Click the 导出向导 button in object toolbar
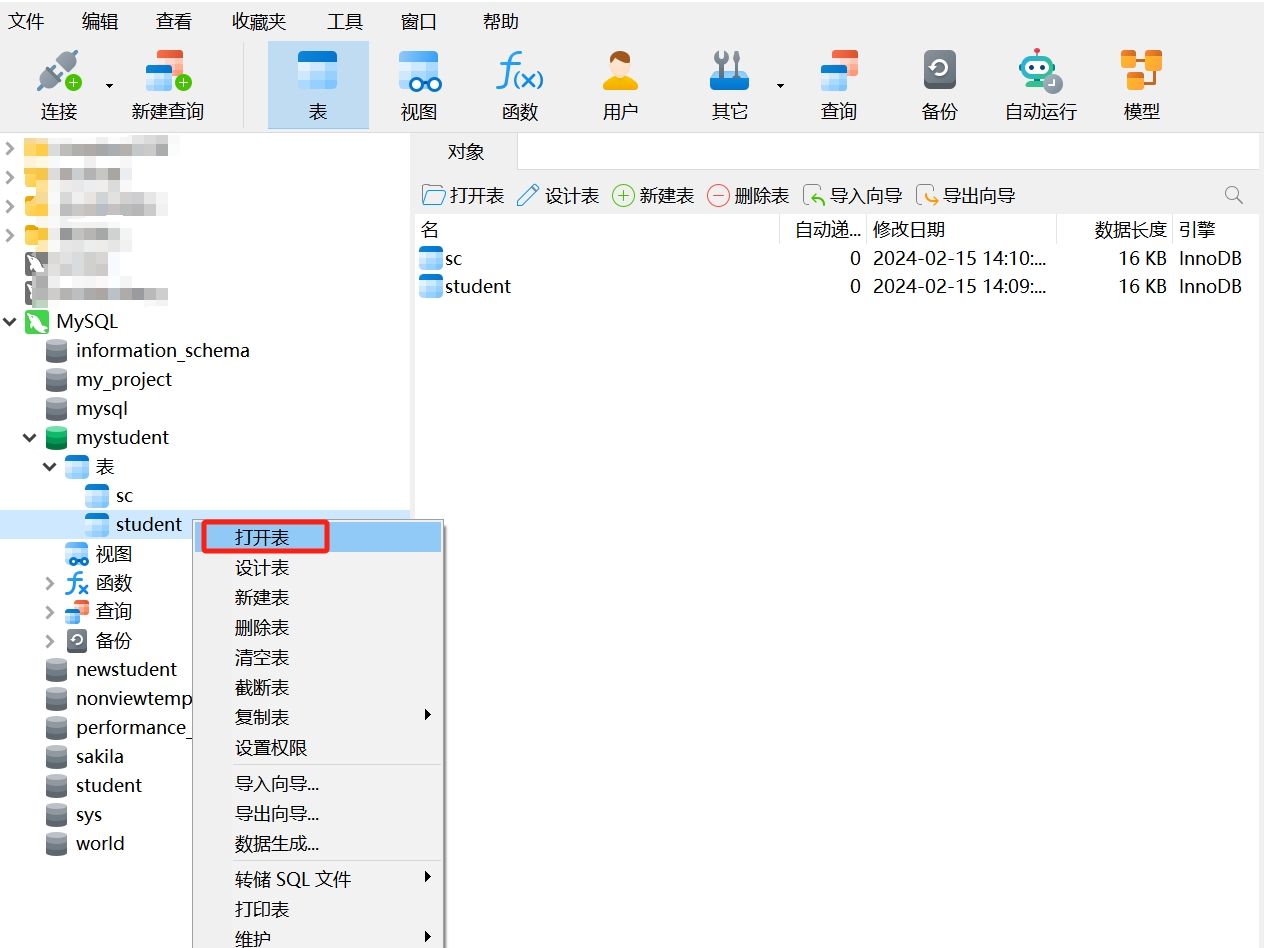 (x=966, y=196)
